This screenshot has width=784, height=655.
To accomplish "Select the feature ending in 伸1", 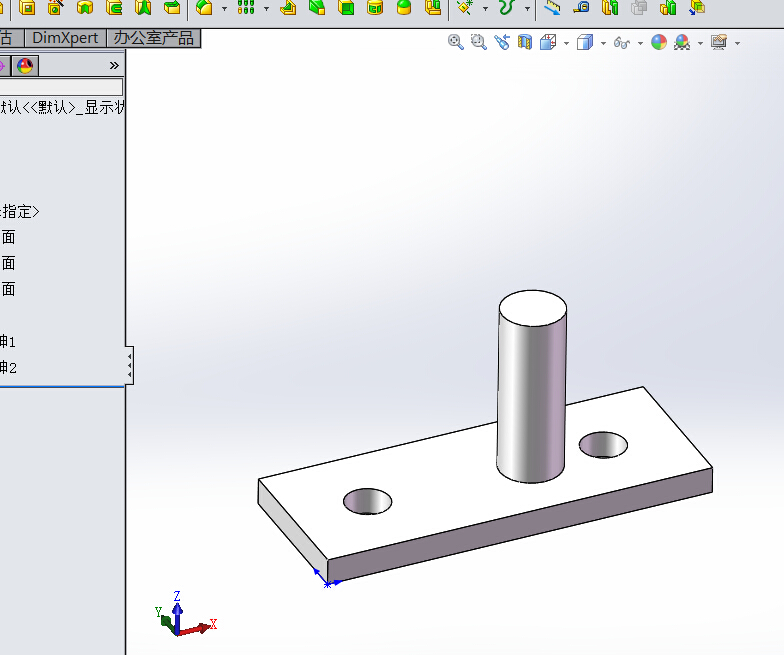I will (8, 342).
